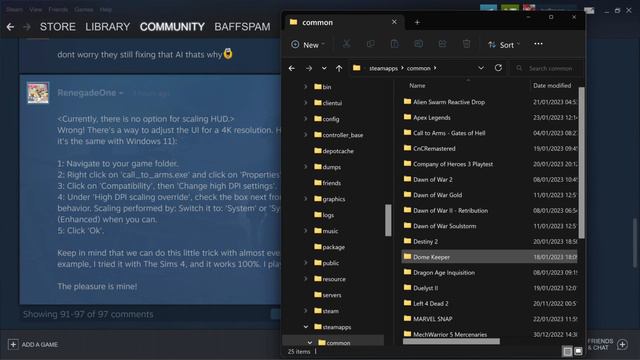Image resolution: width=640 pixels, height=360 pixels.
Task: Close the common tab
Action: pyautogui.click(x=394, y=22)
